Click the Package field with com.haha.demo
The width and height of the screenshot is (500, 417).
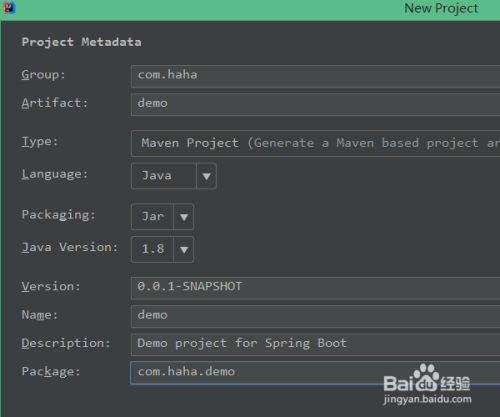click(315, 373)
